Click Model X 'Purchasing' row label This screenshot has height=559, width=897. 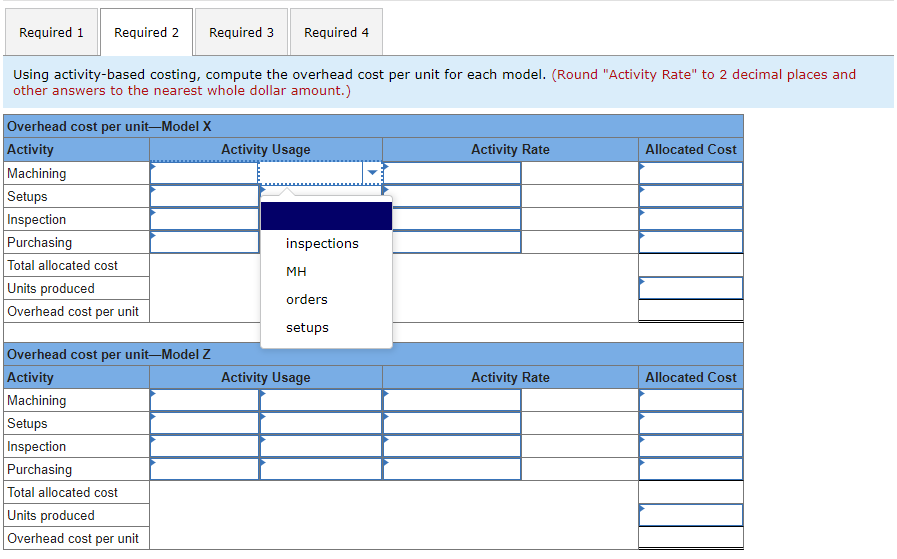[x=39, y=243]
